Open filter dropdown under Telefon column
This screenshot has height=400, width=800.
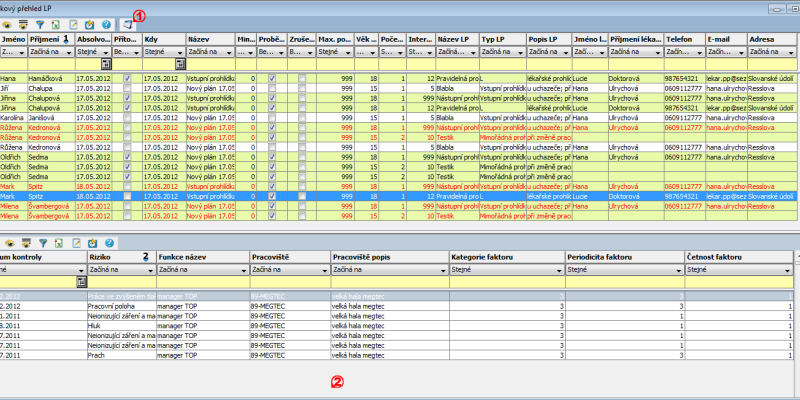700,51
